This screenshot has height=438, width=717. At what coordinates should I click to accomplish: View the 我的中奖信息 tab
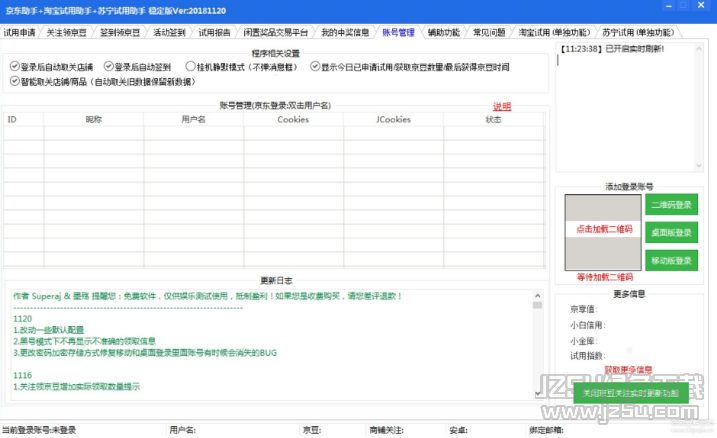tap(345, 32)
